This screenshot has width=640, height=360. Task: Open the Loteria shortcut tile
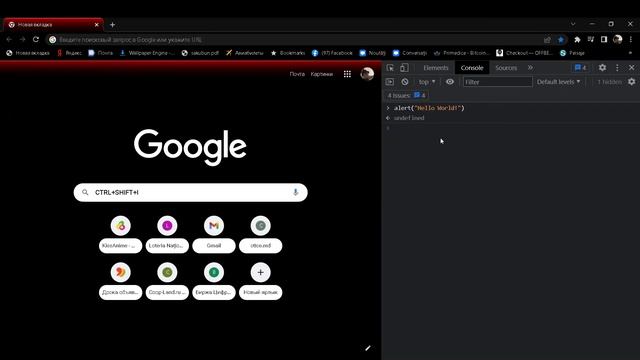(x=167, y=235)
